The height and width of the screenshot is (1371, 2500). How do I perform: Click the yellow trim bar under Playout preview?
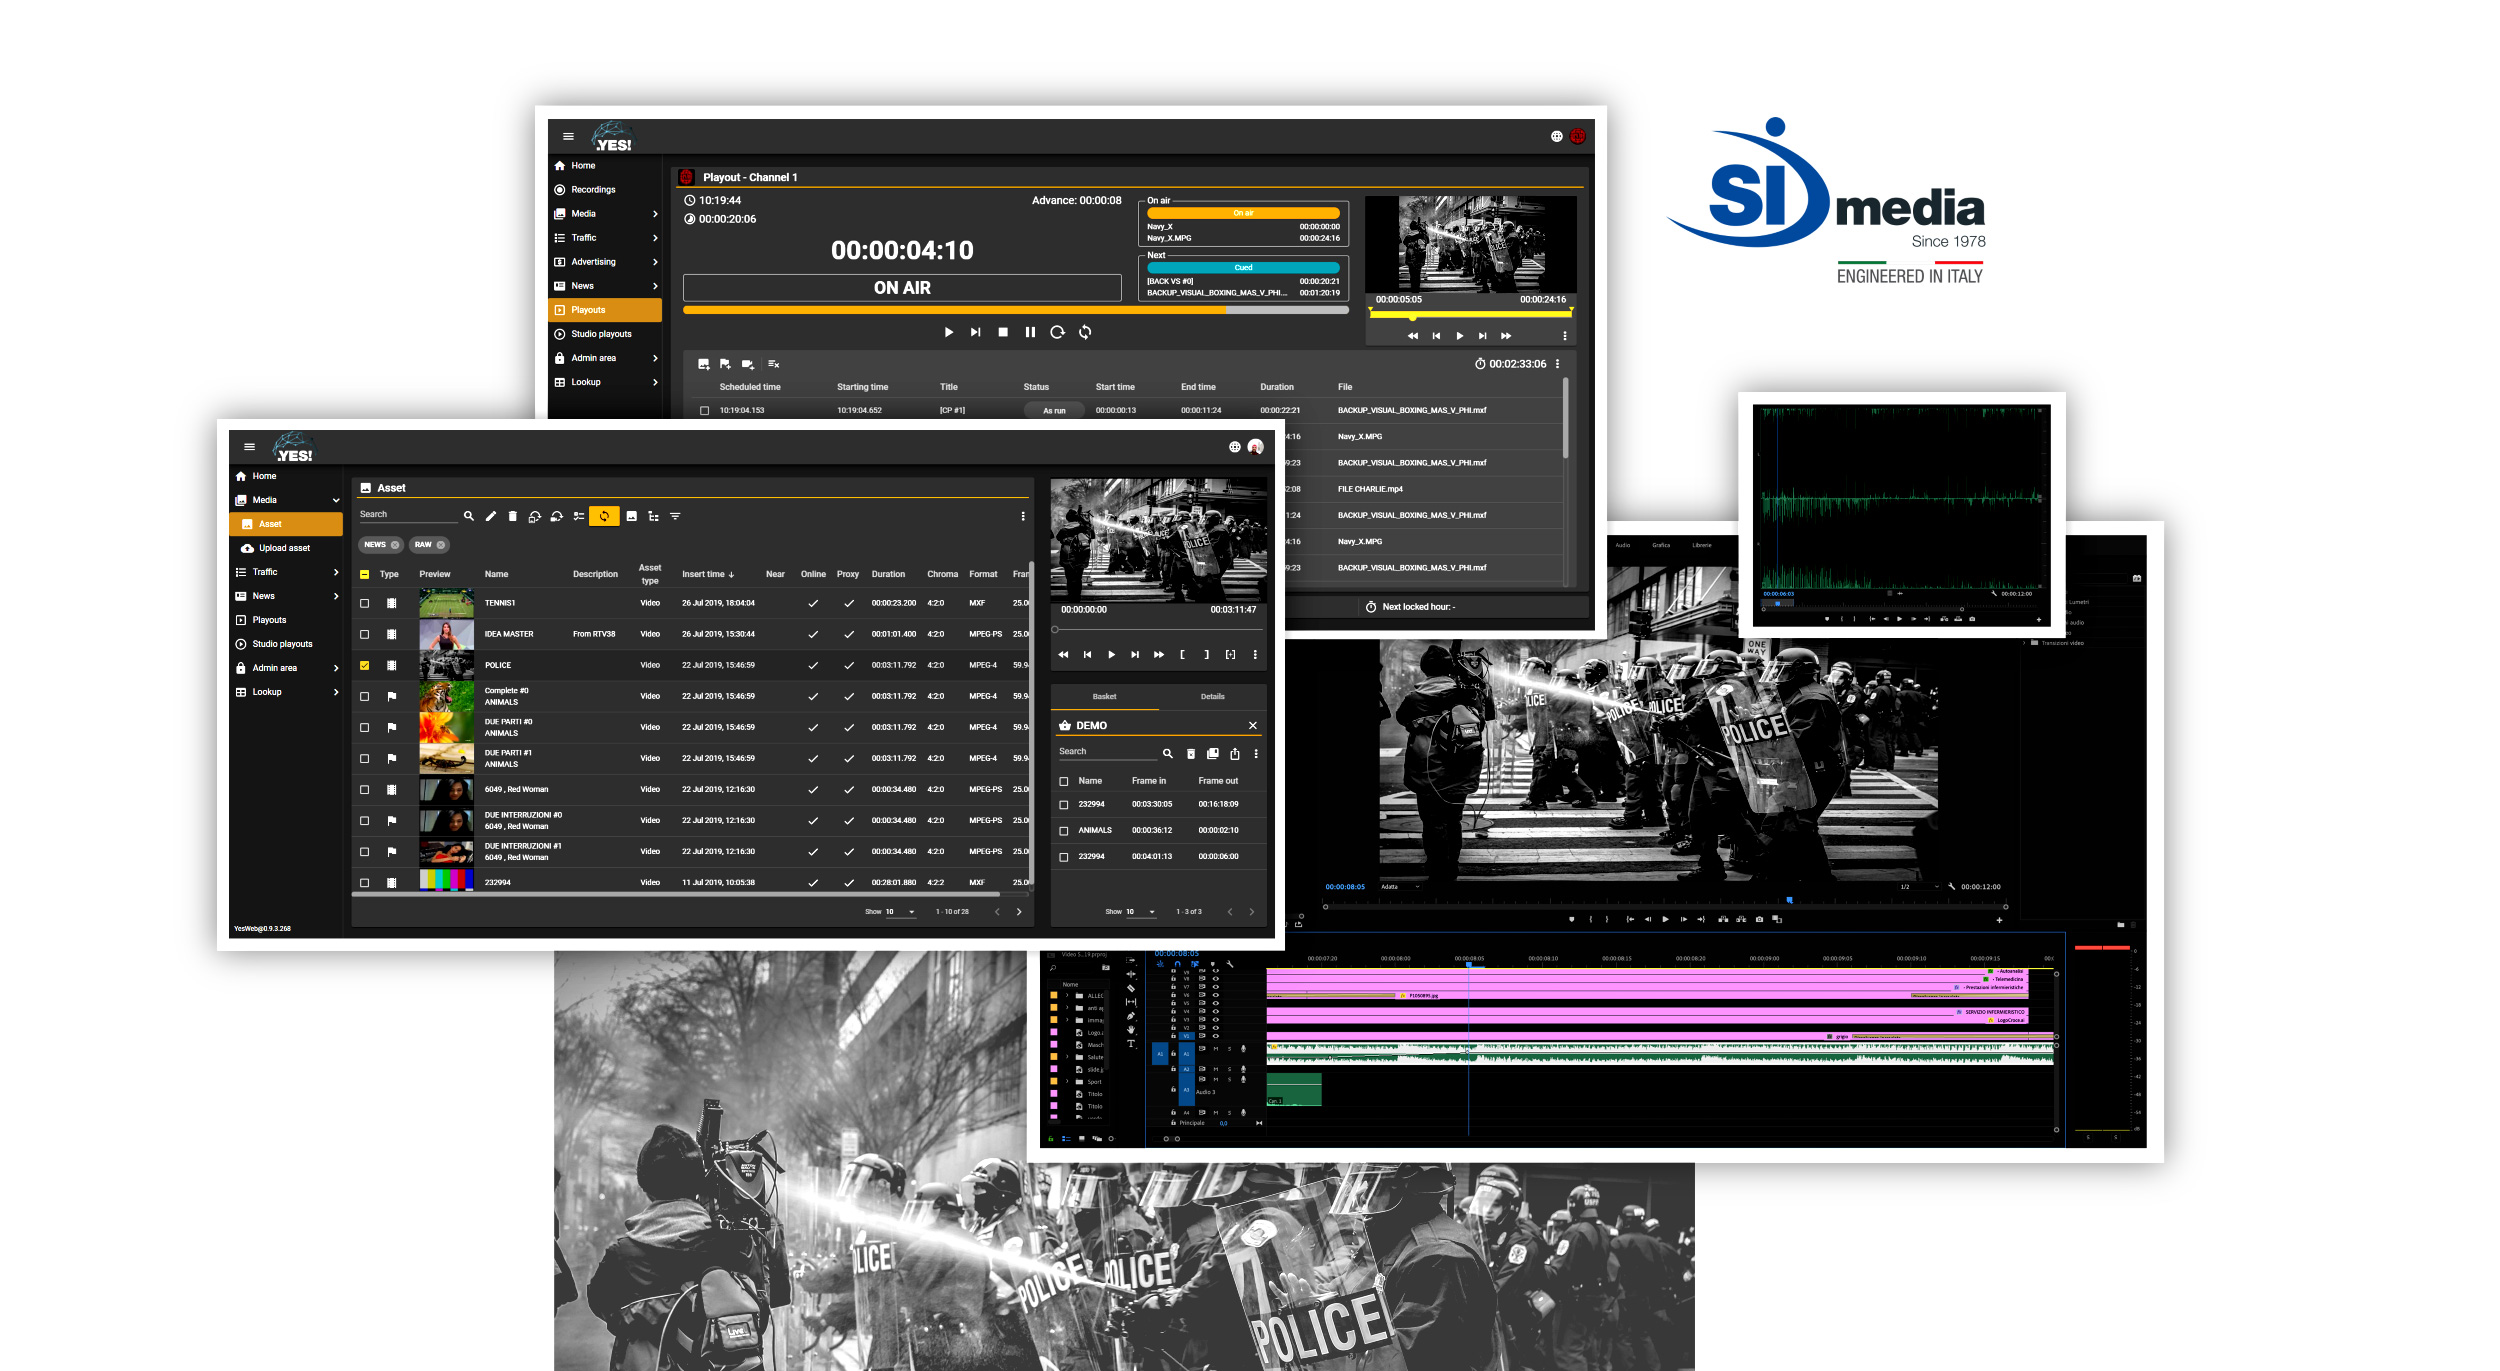(x=1470, y=313)
